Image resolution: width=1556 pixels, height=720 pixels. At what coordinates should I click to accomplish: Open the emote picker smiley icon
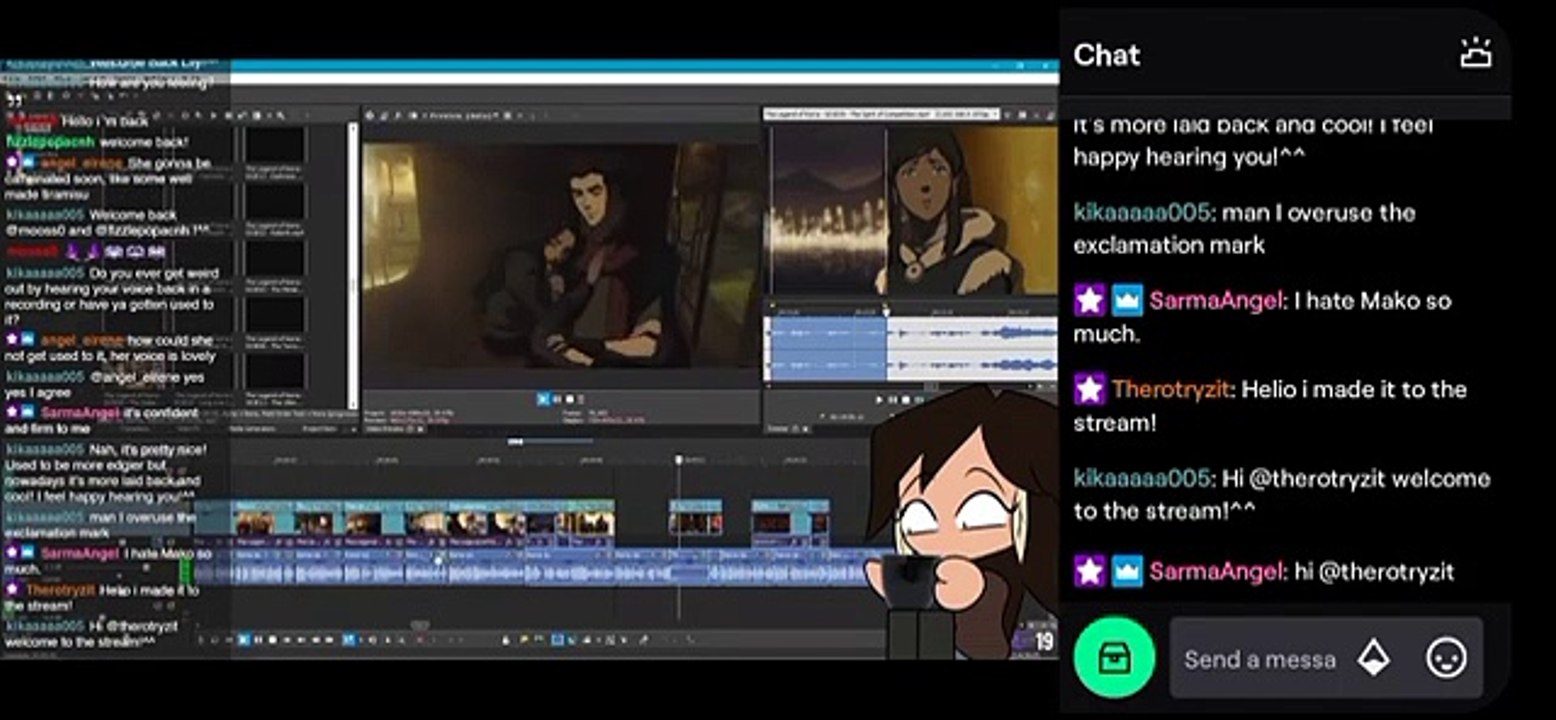[1446, 658]
